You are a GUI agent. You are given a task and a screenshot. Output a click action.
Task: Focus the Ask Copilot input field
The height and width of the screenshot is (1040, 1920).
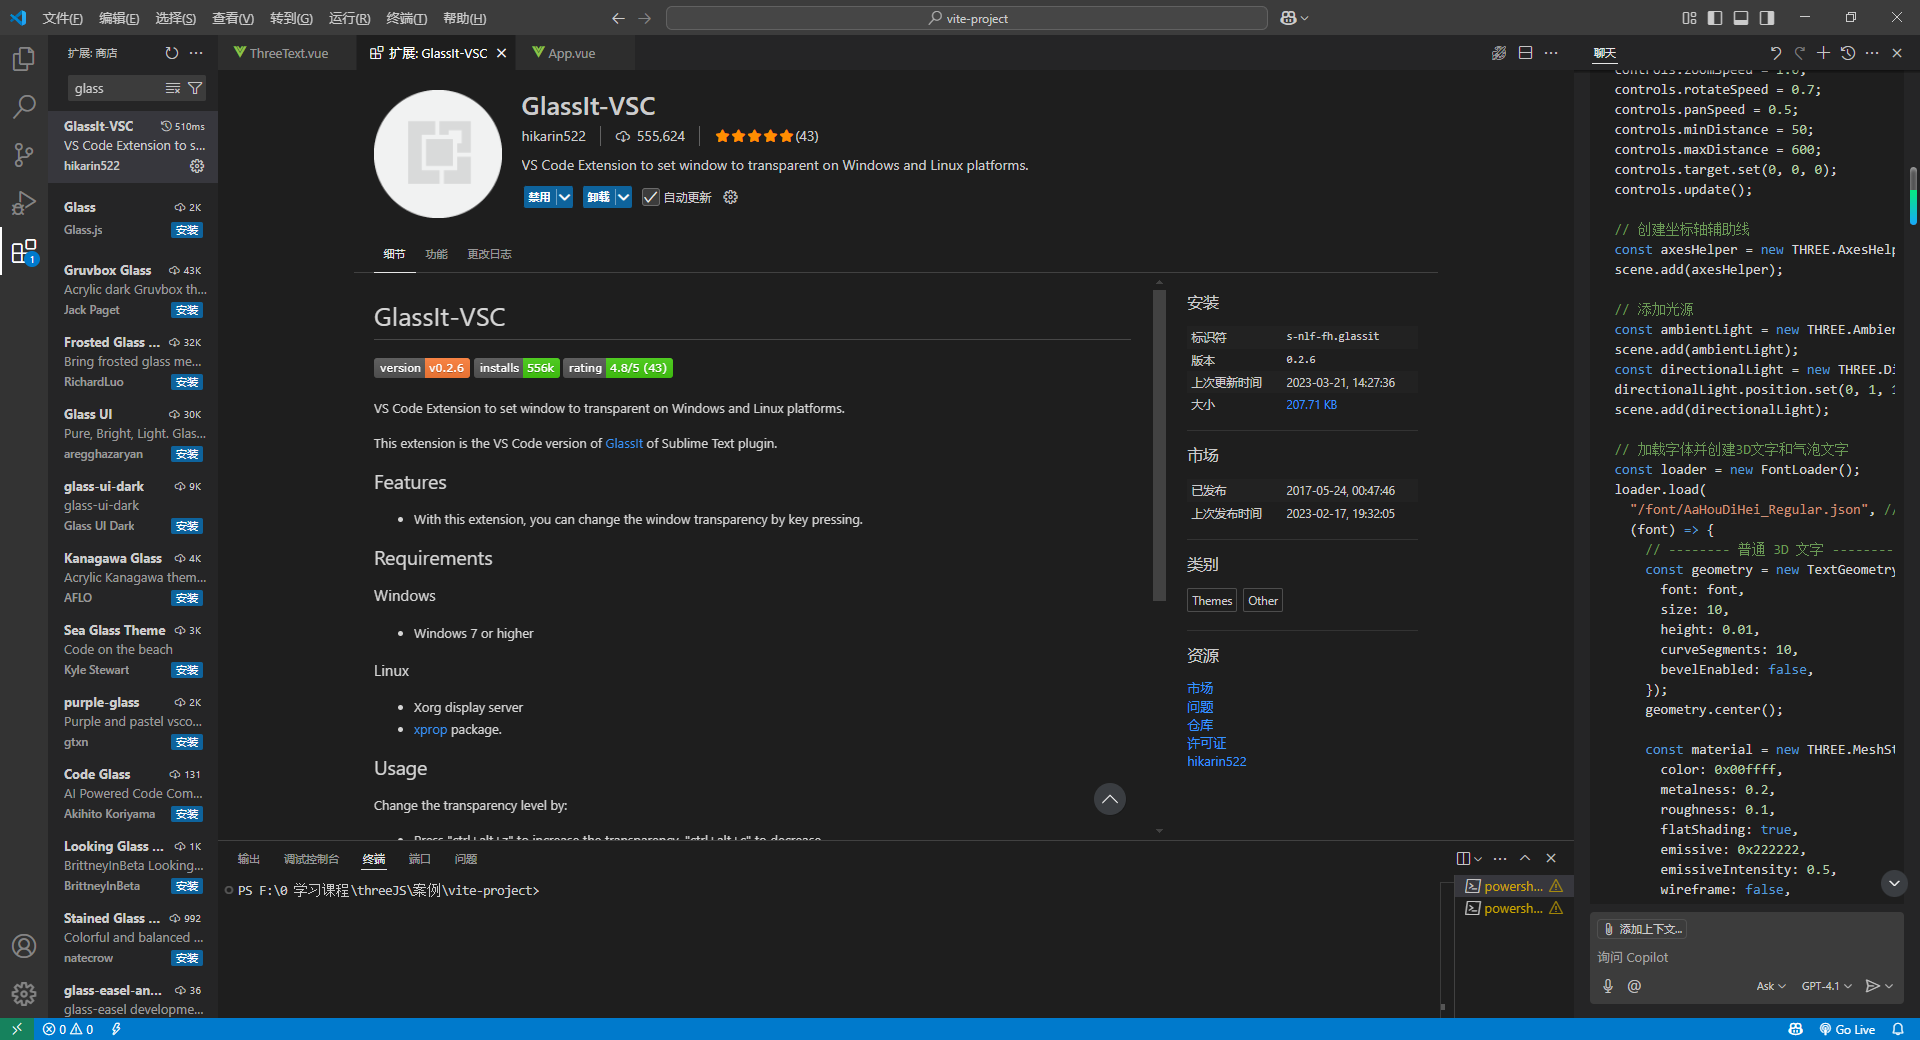1745,957
